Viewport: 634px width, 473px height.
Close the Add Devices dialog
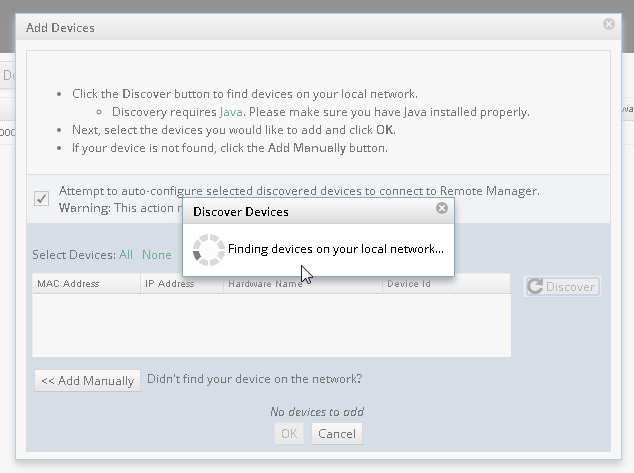coord(609,24)
